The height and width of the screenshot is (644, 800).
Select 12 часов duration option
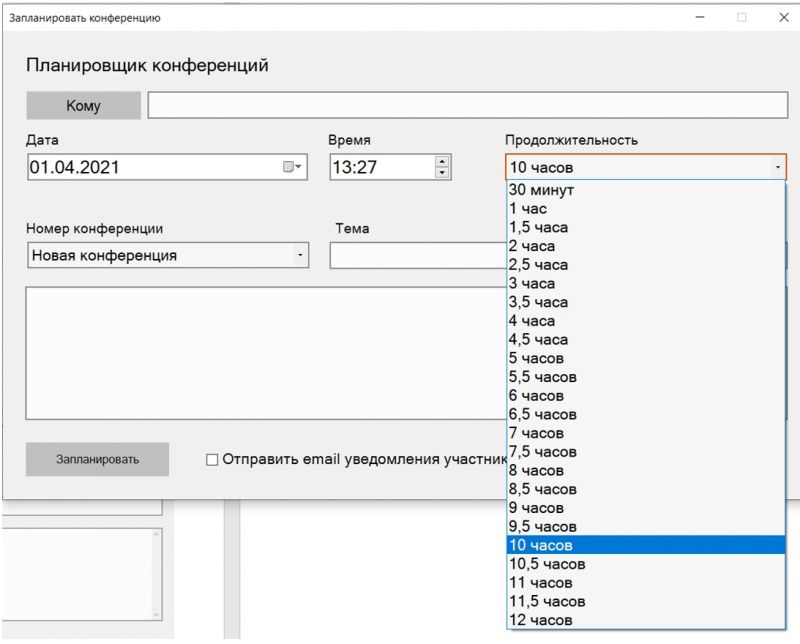[x=646, y=620]
